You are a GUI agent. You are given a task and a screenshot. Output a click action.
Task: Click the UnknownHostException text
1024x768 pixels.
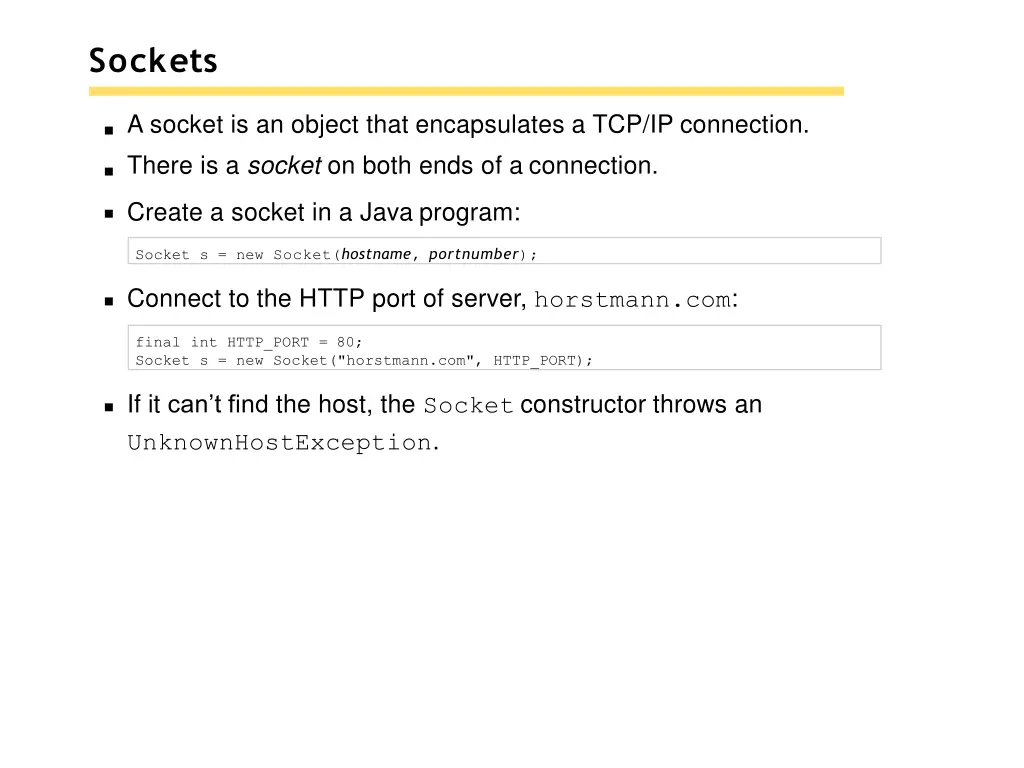[x=279, y=443]
